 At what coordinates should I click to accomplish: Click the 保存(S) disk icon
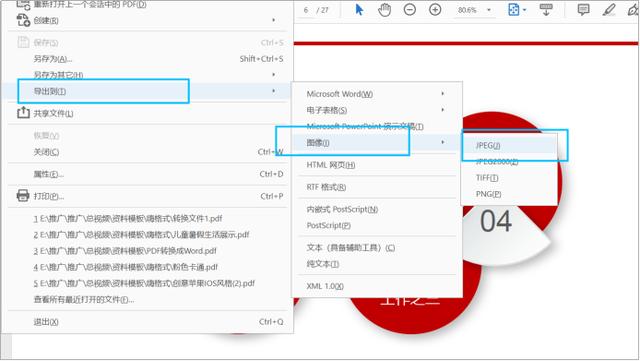pos(23,42)
